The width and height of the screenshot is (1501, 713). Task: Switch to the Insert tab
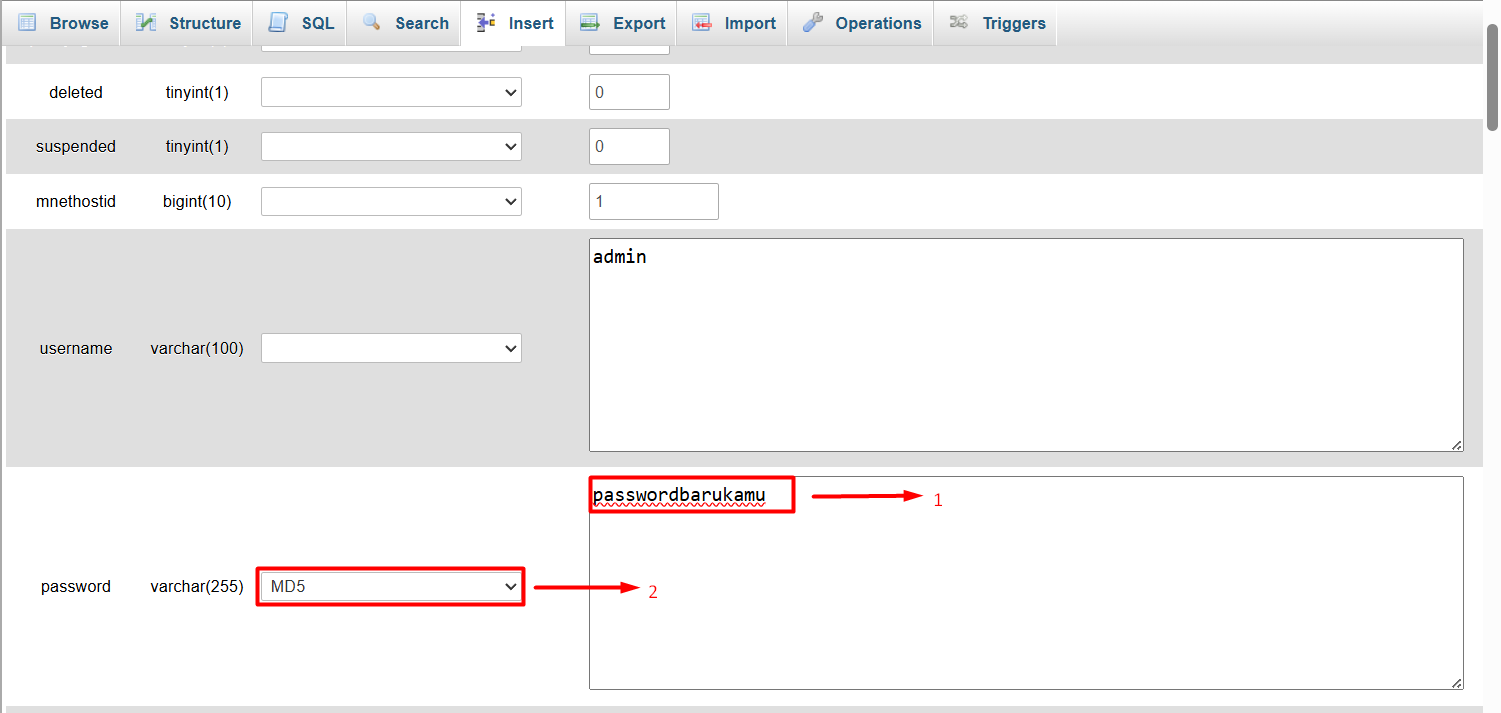coord(514,23)
